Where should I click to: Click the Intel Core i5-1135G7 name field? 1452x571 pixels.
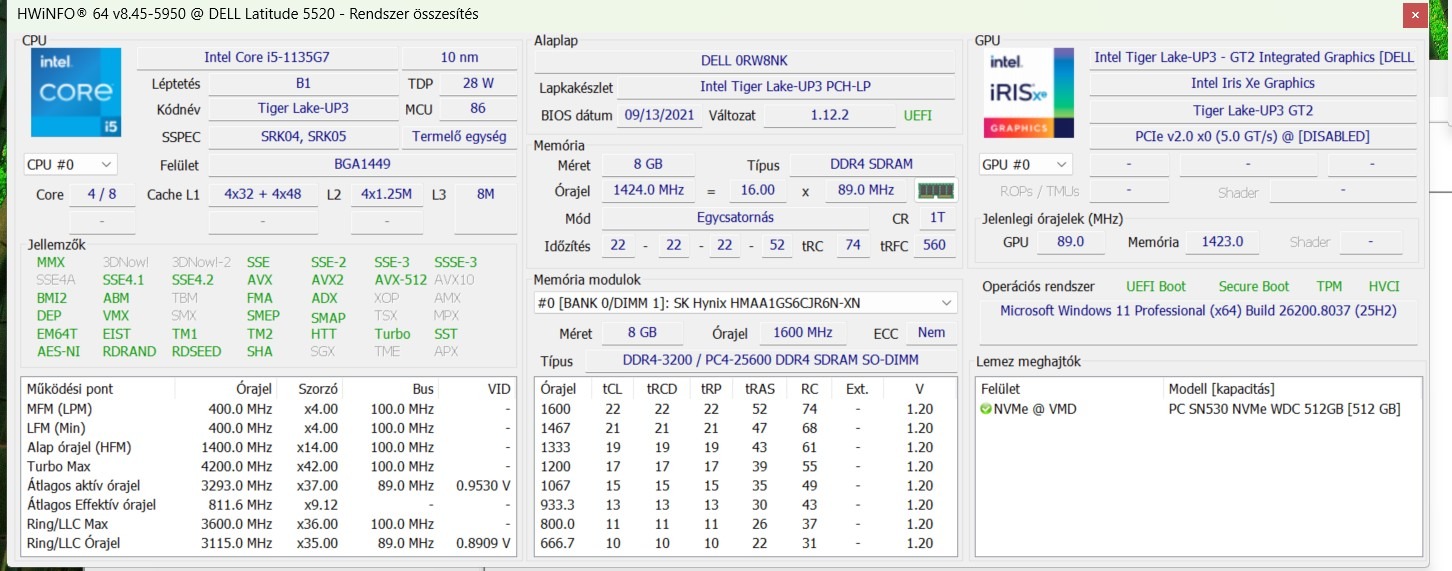pos(266,58)
